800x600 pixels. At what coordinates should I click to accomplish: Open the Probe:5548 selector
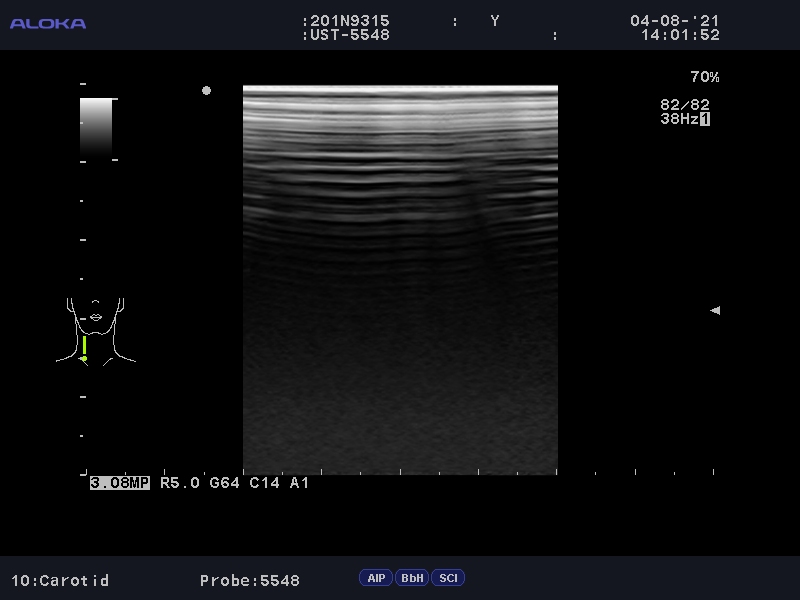coord(249,580)
